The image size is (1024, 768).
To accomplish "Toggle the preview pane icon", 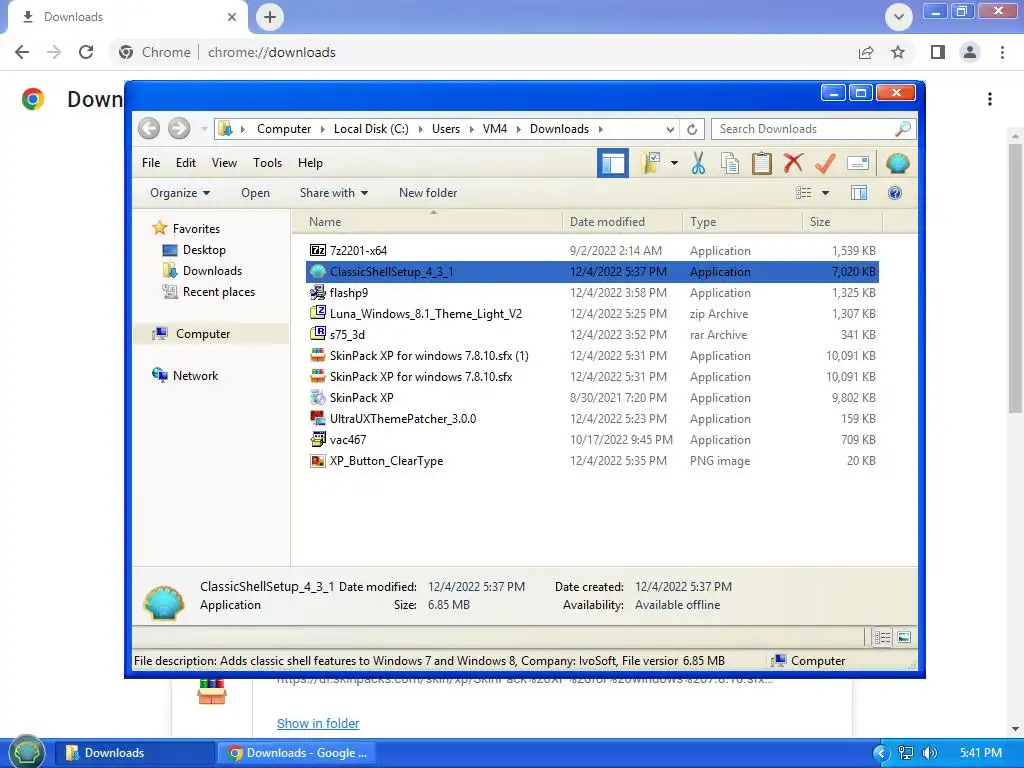I will point(859,193).
